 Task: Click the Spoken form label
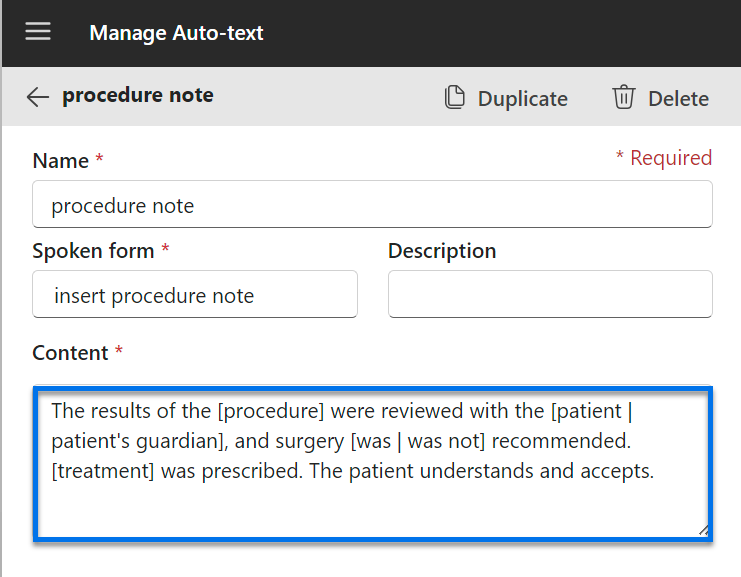tap(93, 251)
